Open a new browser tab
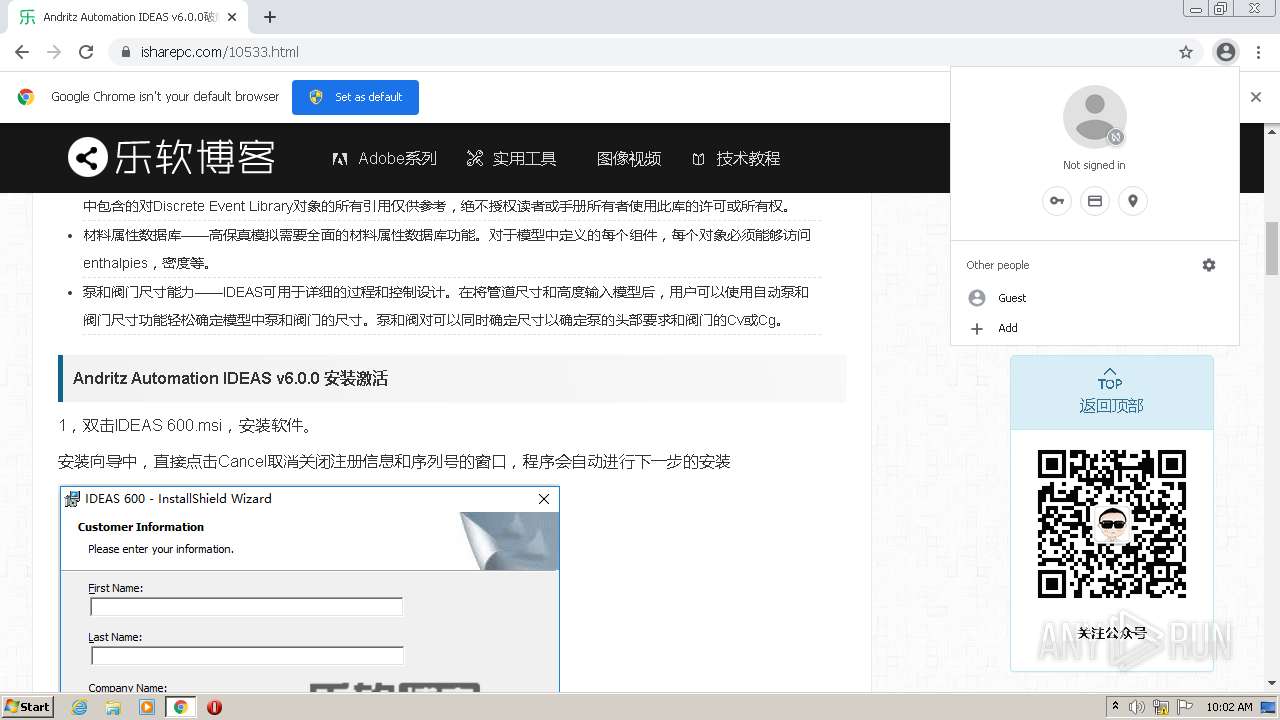Viewport: 1280px width, 720px height. pos(270,17)
